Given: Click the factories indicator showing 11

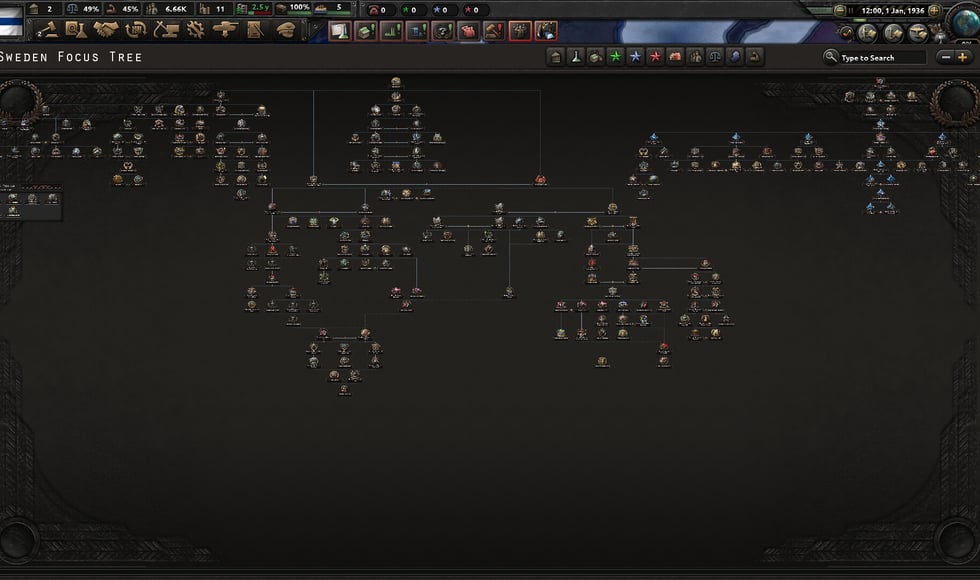Looking at the screenshot, I should point(213,9).
